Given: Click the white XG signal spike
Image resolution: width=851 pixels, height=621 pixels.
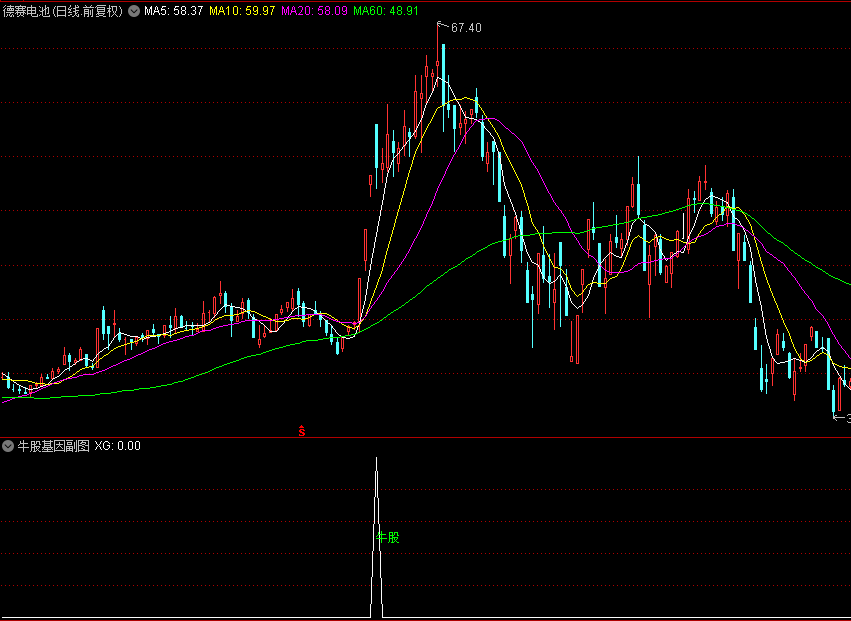Looking at the screenshot, I should pyautogui.click(x=377, y=537).
